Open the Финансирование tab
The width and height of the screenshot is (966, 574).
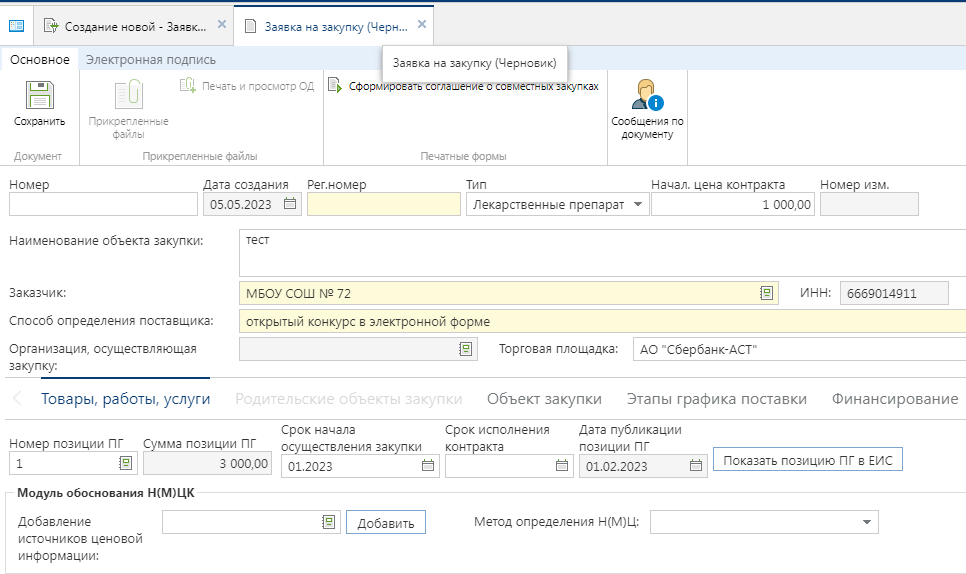click(x=895, y=399)
